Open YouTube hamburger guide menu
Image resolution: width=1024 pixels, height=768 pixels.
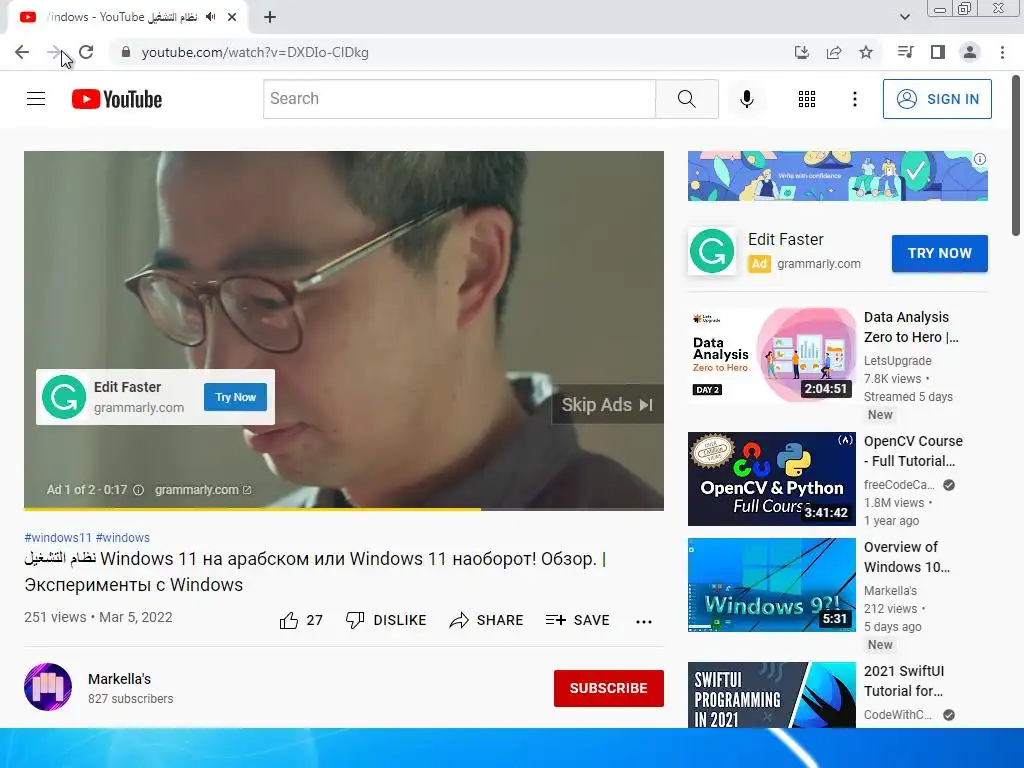click(x=36, y=99)
